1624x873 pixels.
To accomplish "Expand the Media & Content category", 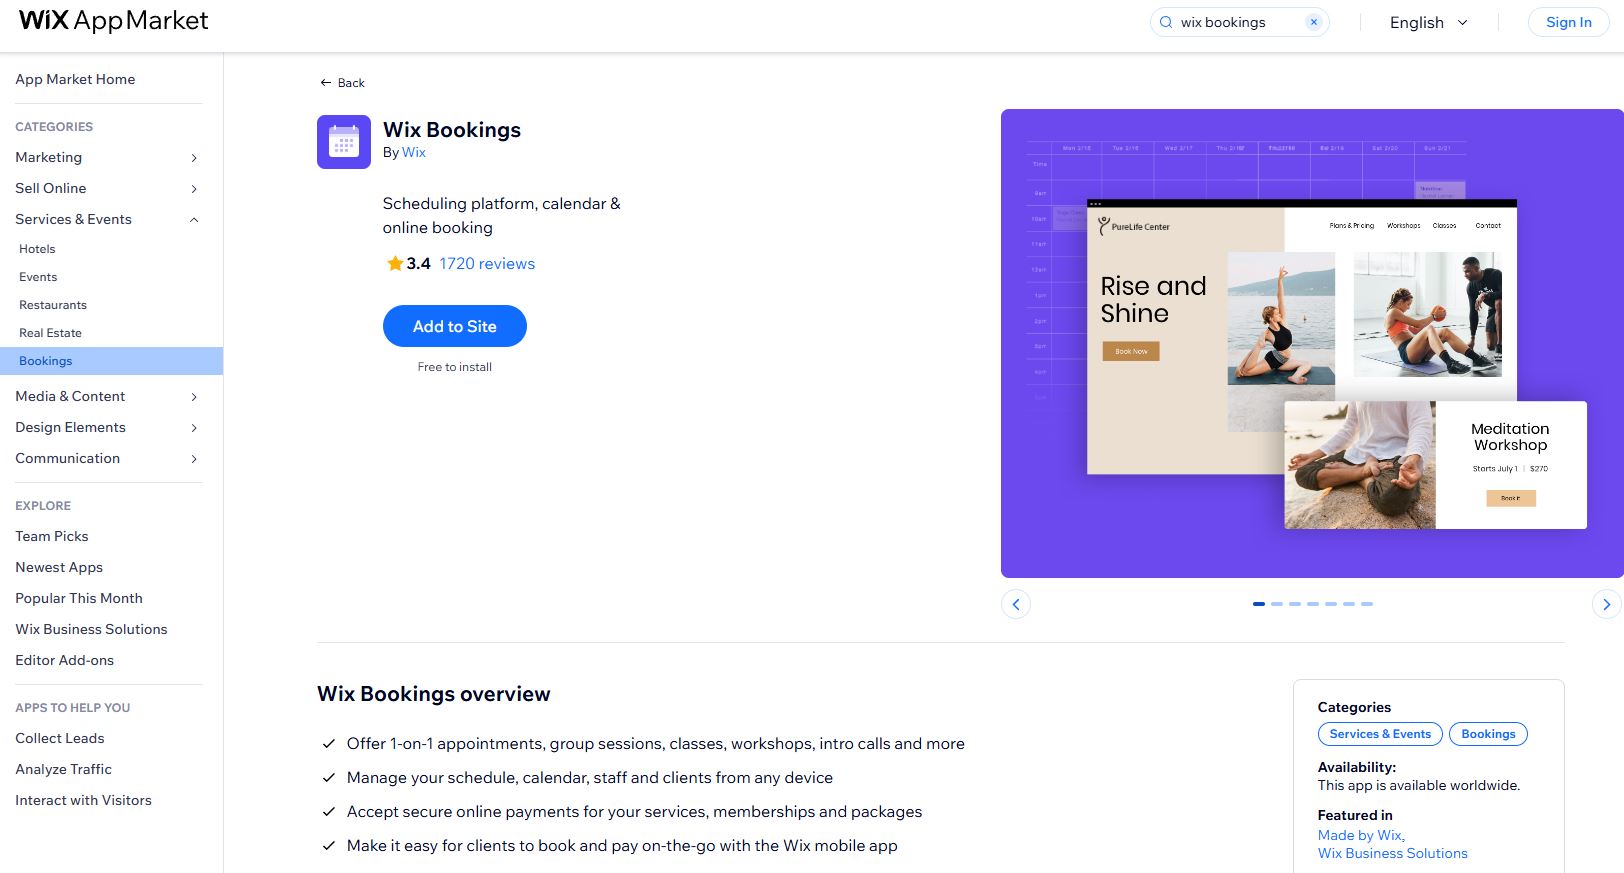I will click(x=194, y=396).
